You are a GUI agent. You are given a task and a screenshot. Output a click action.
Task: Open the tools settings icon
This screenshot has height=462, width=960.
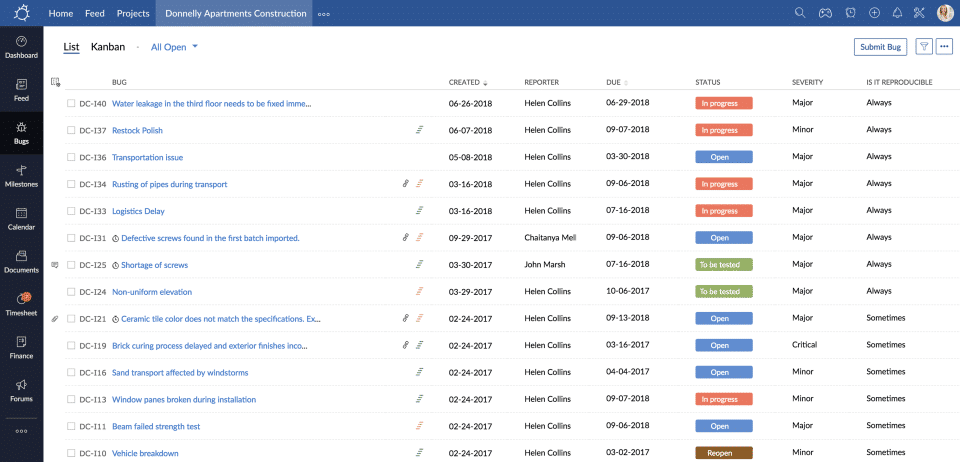point(920,13)
